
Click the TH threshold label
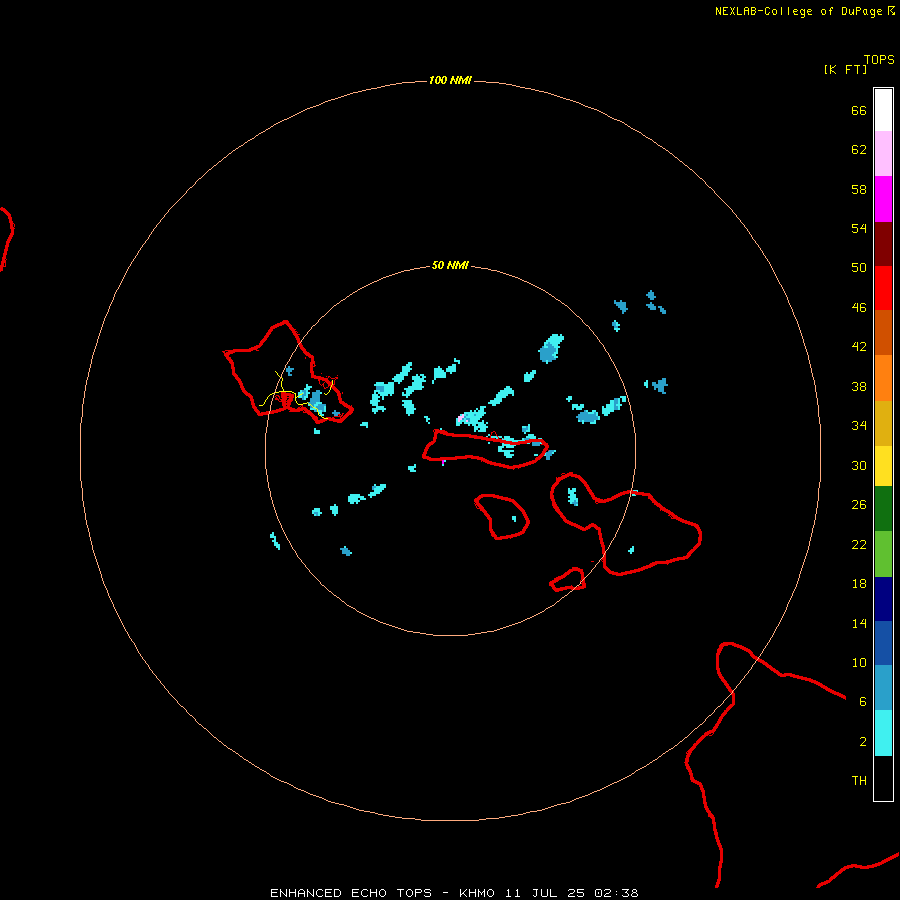pyautogui.click(x=859, y=781)
